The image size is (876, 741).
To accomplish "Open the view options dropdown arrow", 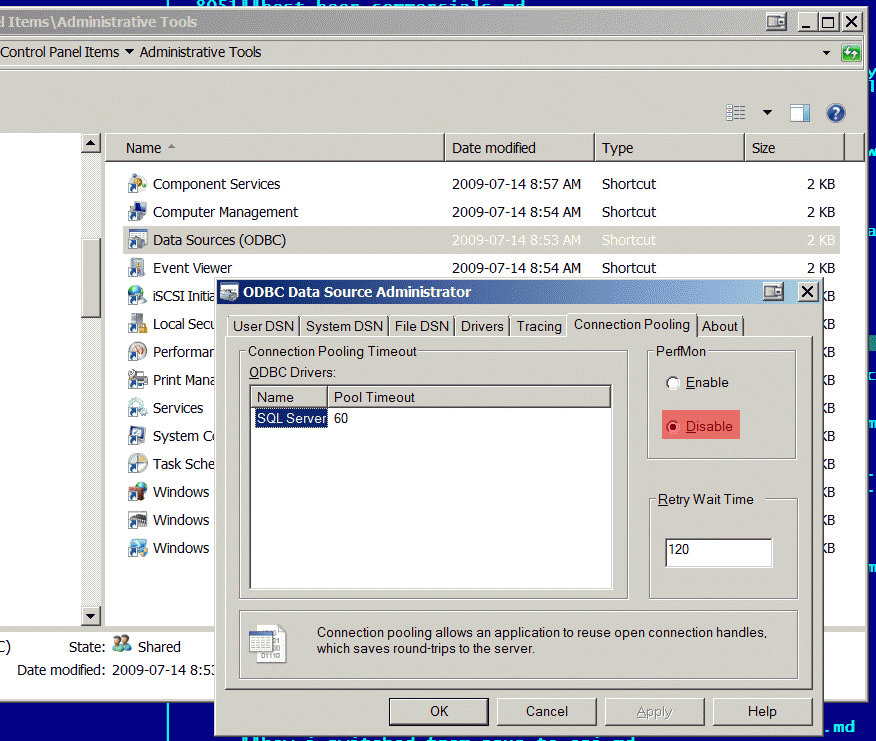I will tap(768, 113).
